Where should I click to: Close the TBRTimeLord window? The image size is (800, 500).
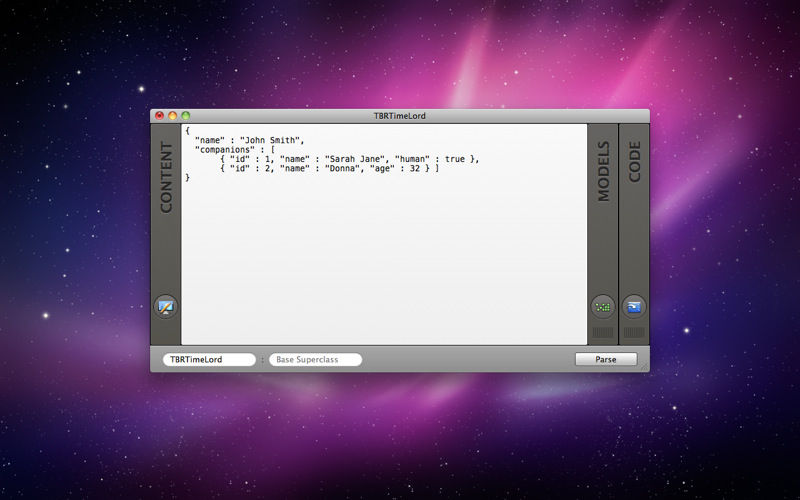click(x=160, y=116)
